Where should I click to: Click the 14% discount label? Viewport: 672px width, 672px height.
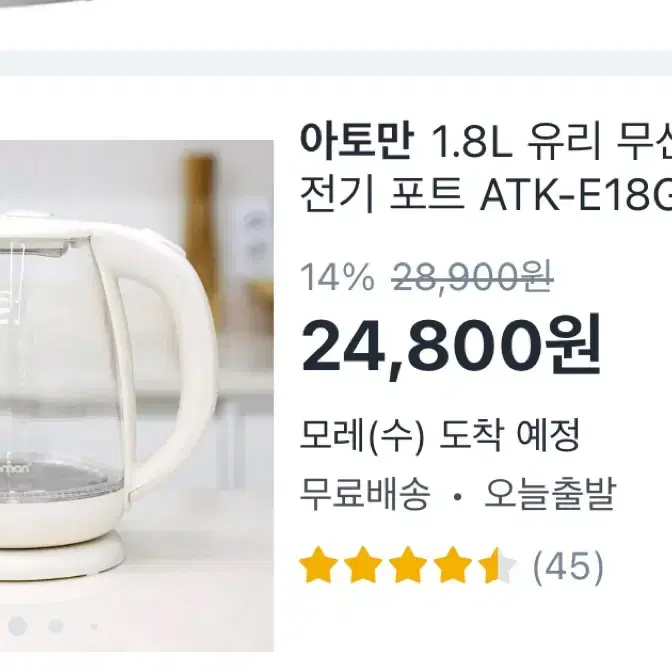(x=337, y=277)
